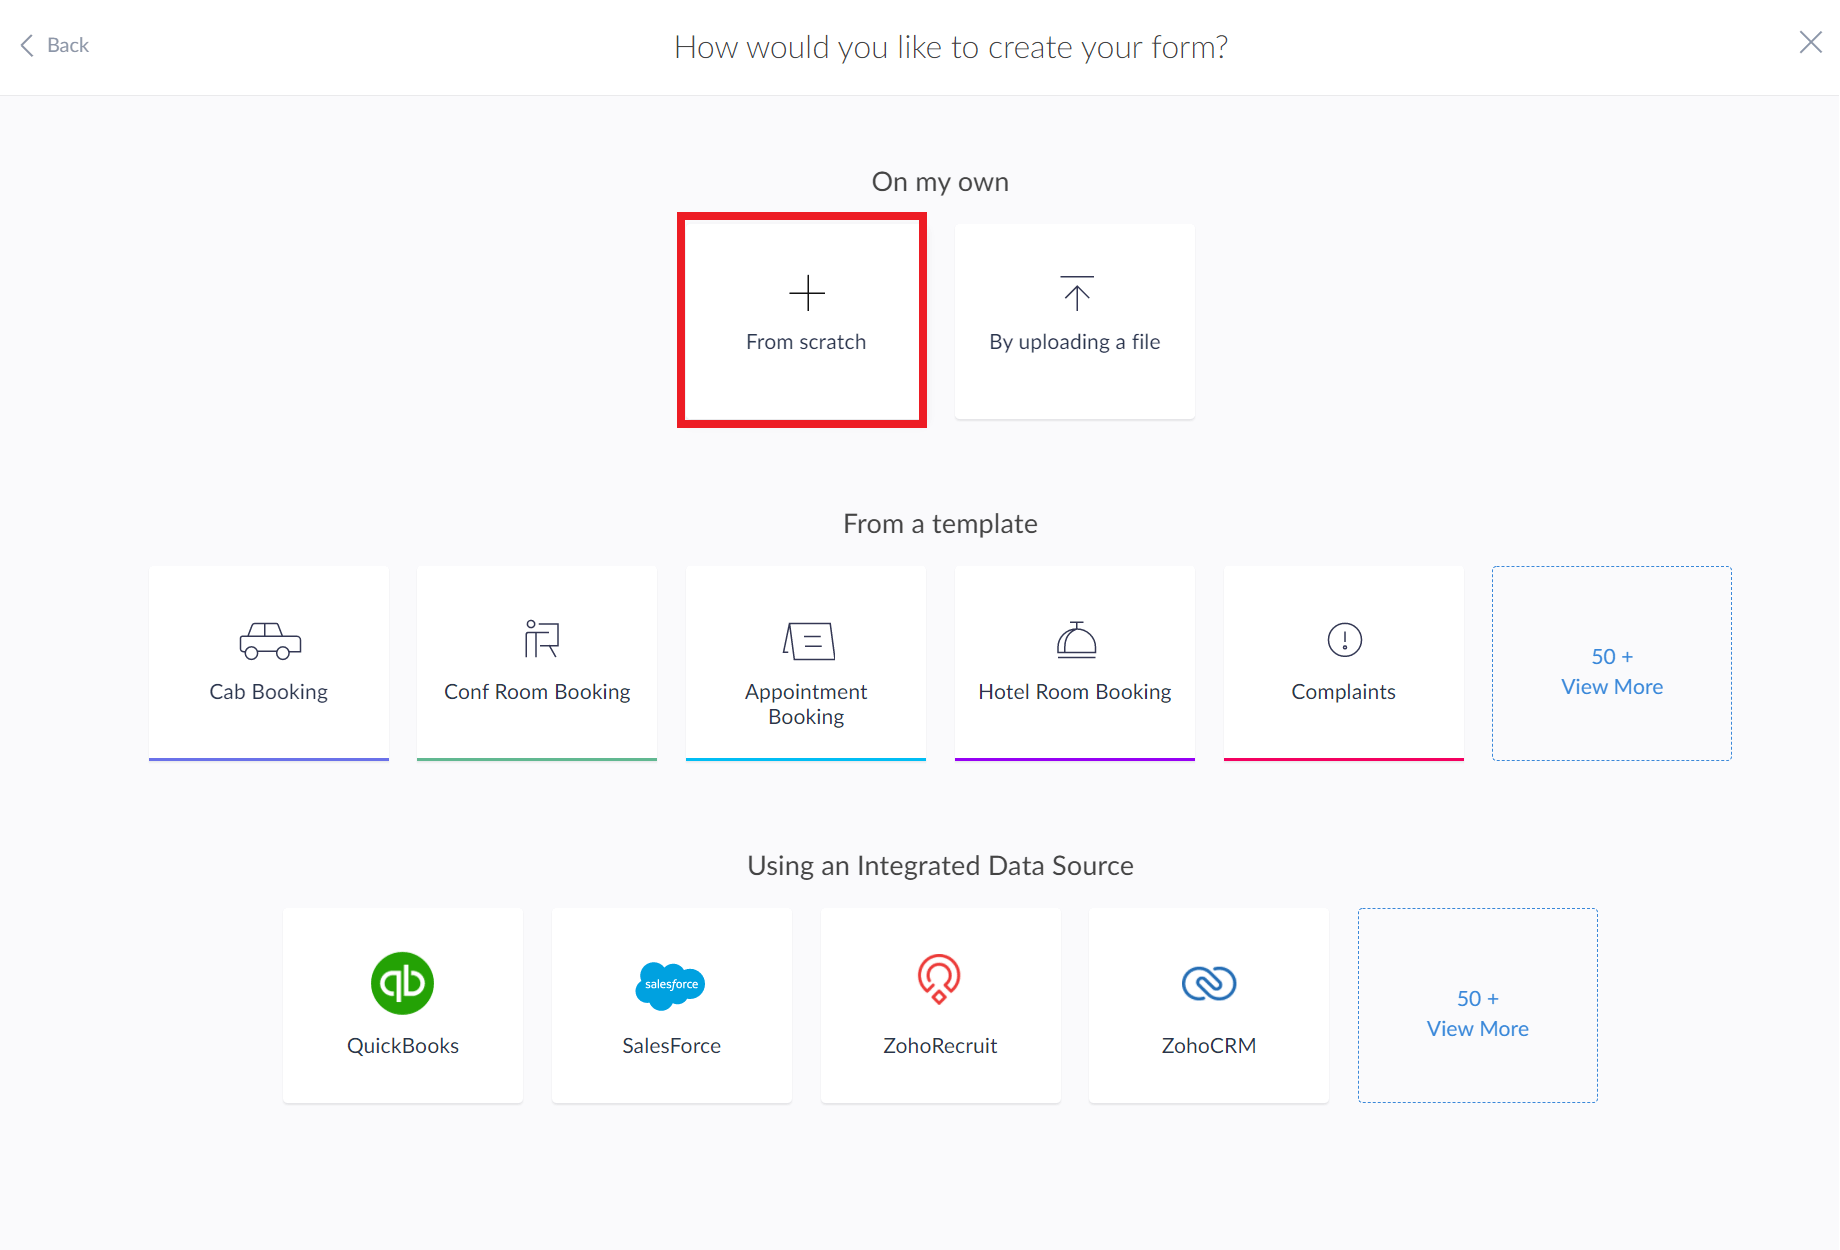The image size is (1840, 1250).
Task: Select the ZohoCRM infinity logo
Action: click(1208, 983)
